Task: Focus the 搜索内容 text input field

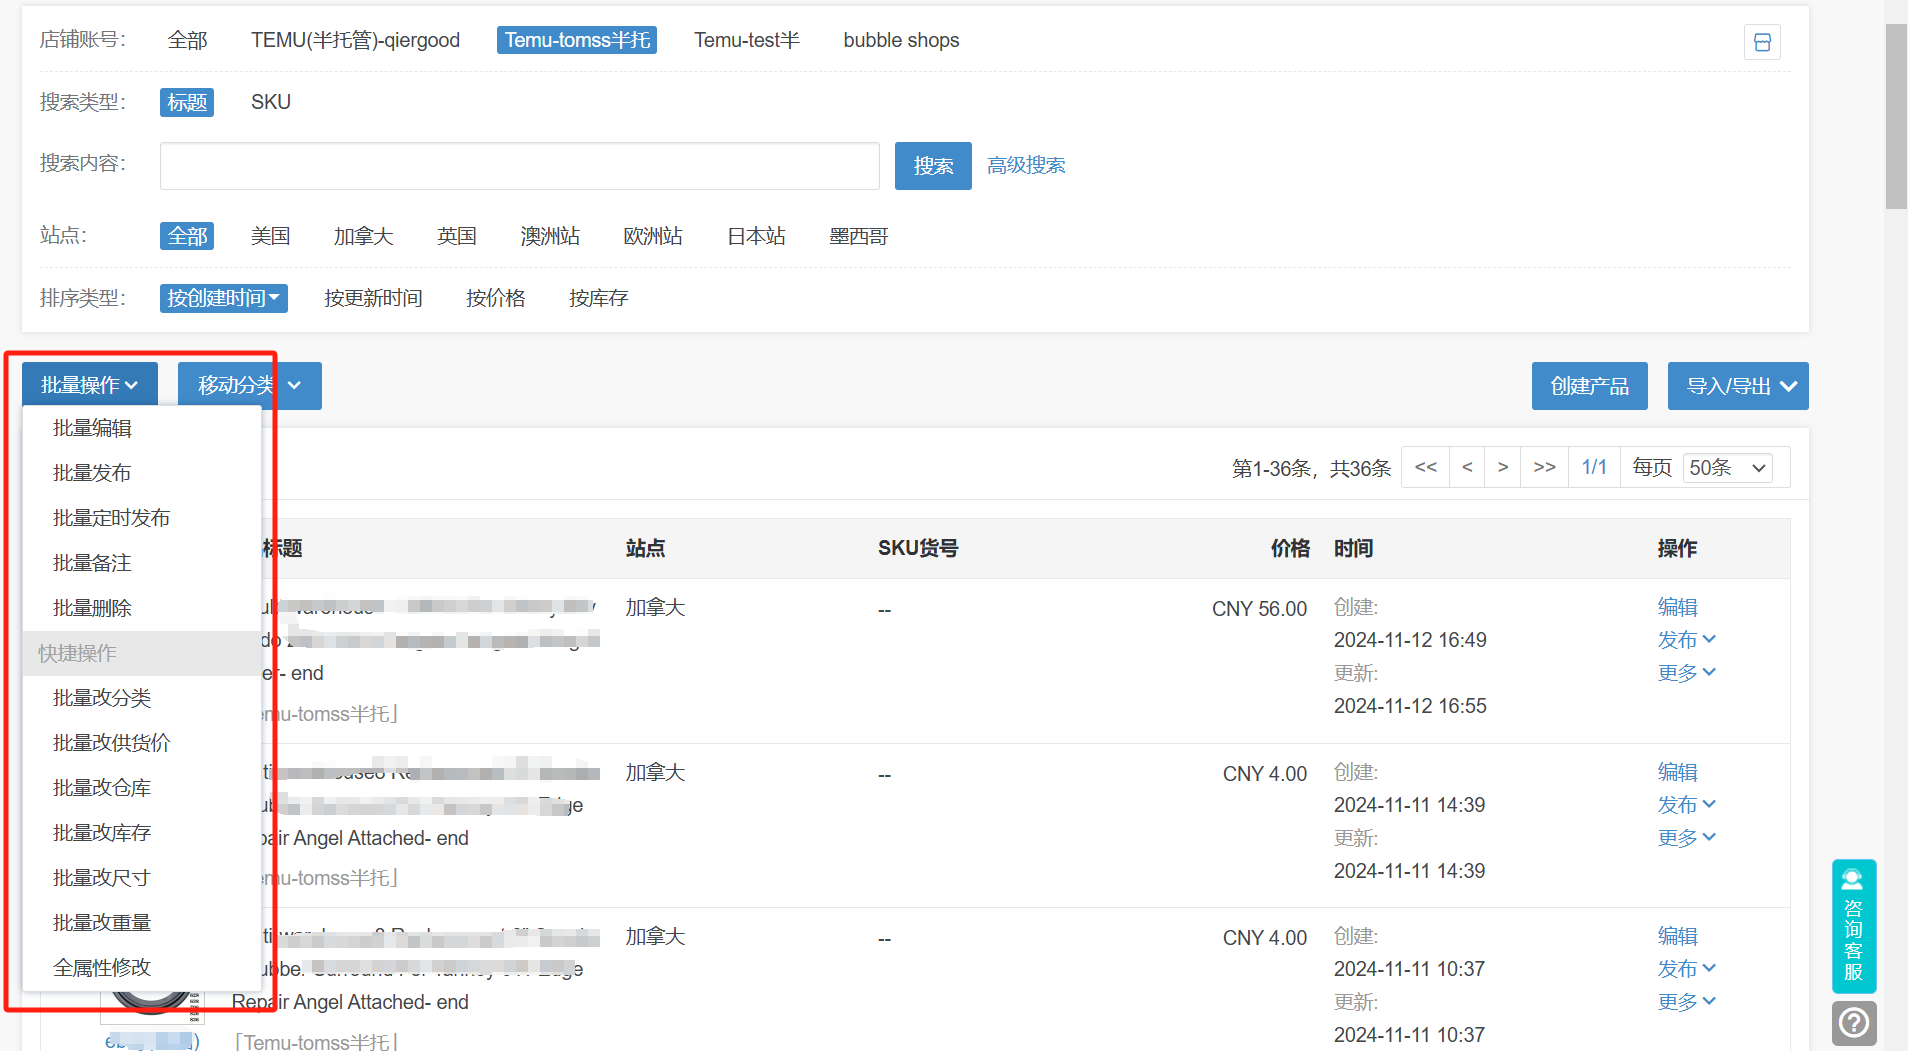Action: 519,166
